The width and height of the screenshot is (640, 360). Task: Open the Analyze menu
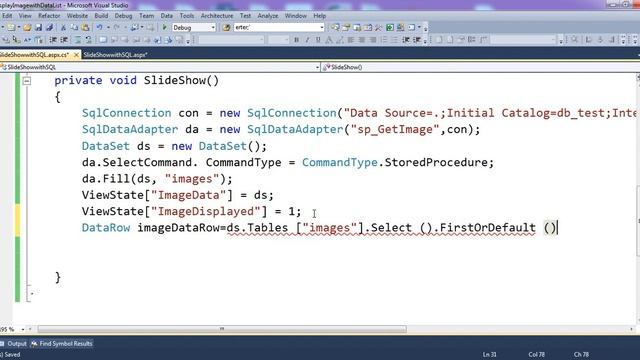268,16
